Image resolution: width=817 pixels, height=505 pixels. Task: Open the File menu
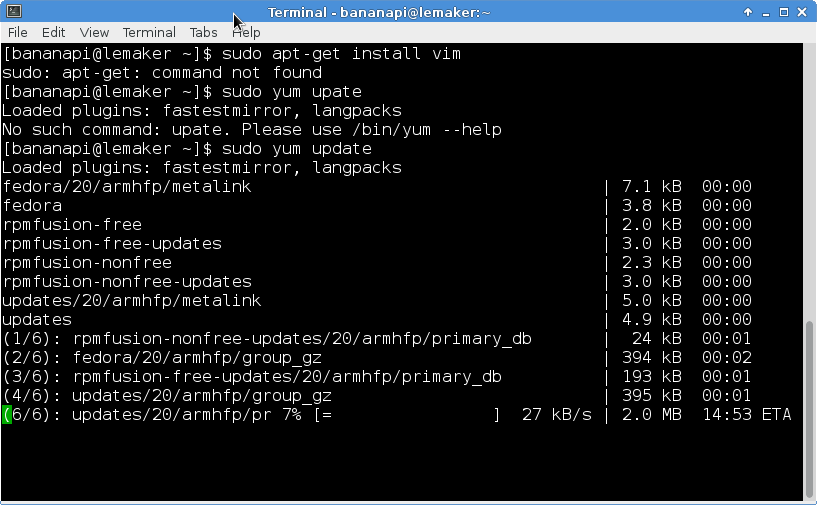click(x=18, y=32)
